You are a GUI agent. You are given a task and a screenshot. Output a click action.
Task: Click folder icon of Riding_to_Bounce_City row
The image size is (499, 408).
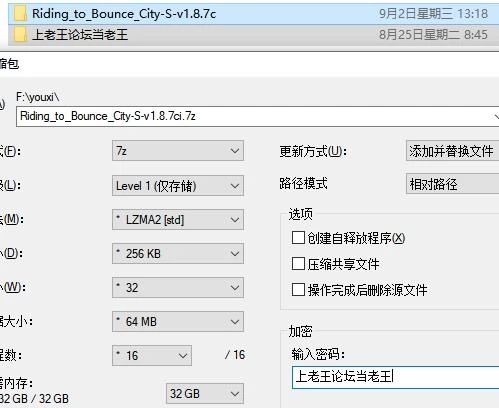coord(20,14)
